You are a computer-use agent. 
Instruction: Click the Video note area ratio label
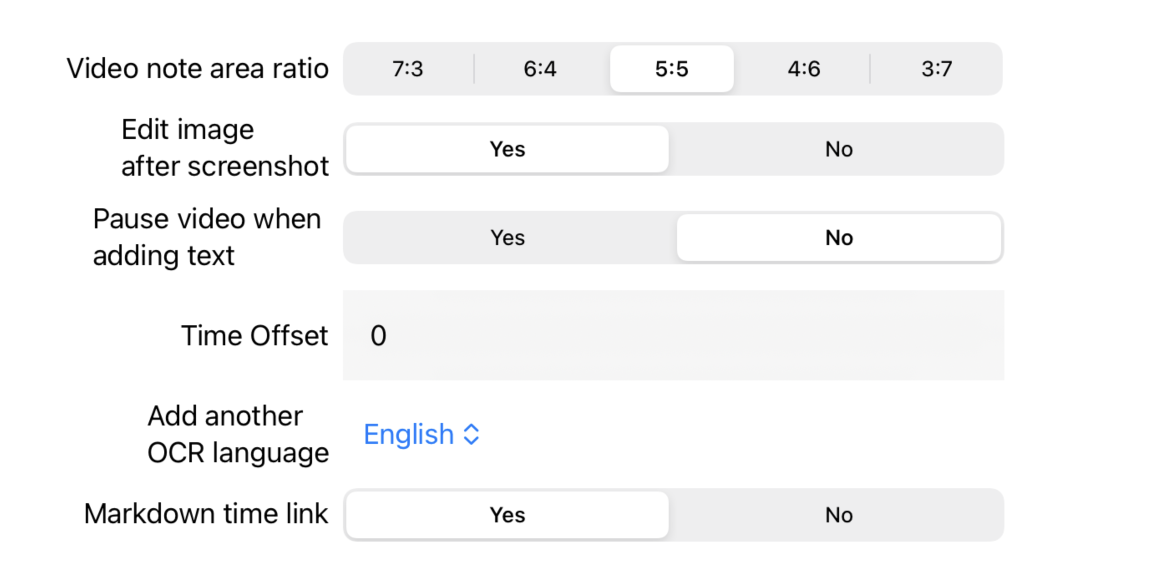tap(198, 69)
